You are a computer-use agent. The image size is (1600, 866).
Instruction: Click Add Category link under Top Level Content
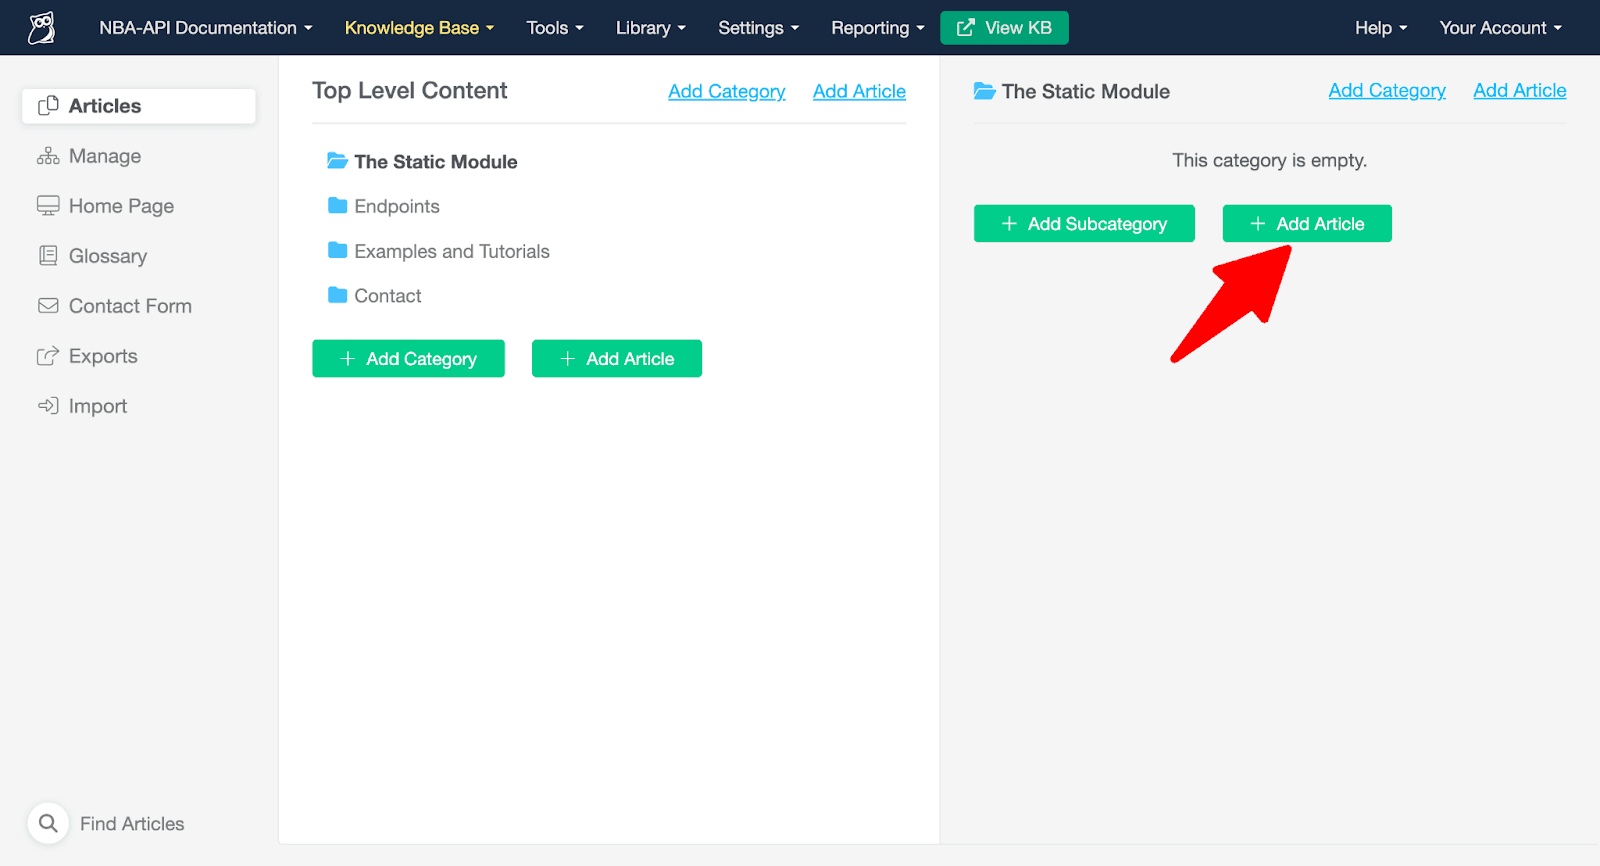(727, 91)
